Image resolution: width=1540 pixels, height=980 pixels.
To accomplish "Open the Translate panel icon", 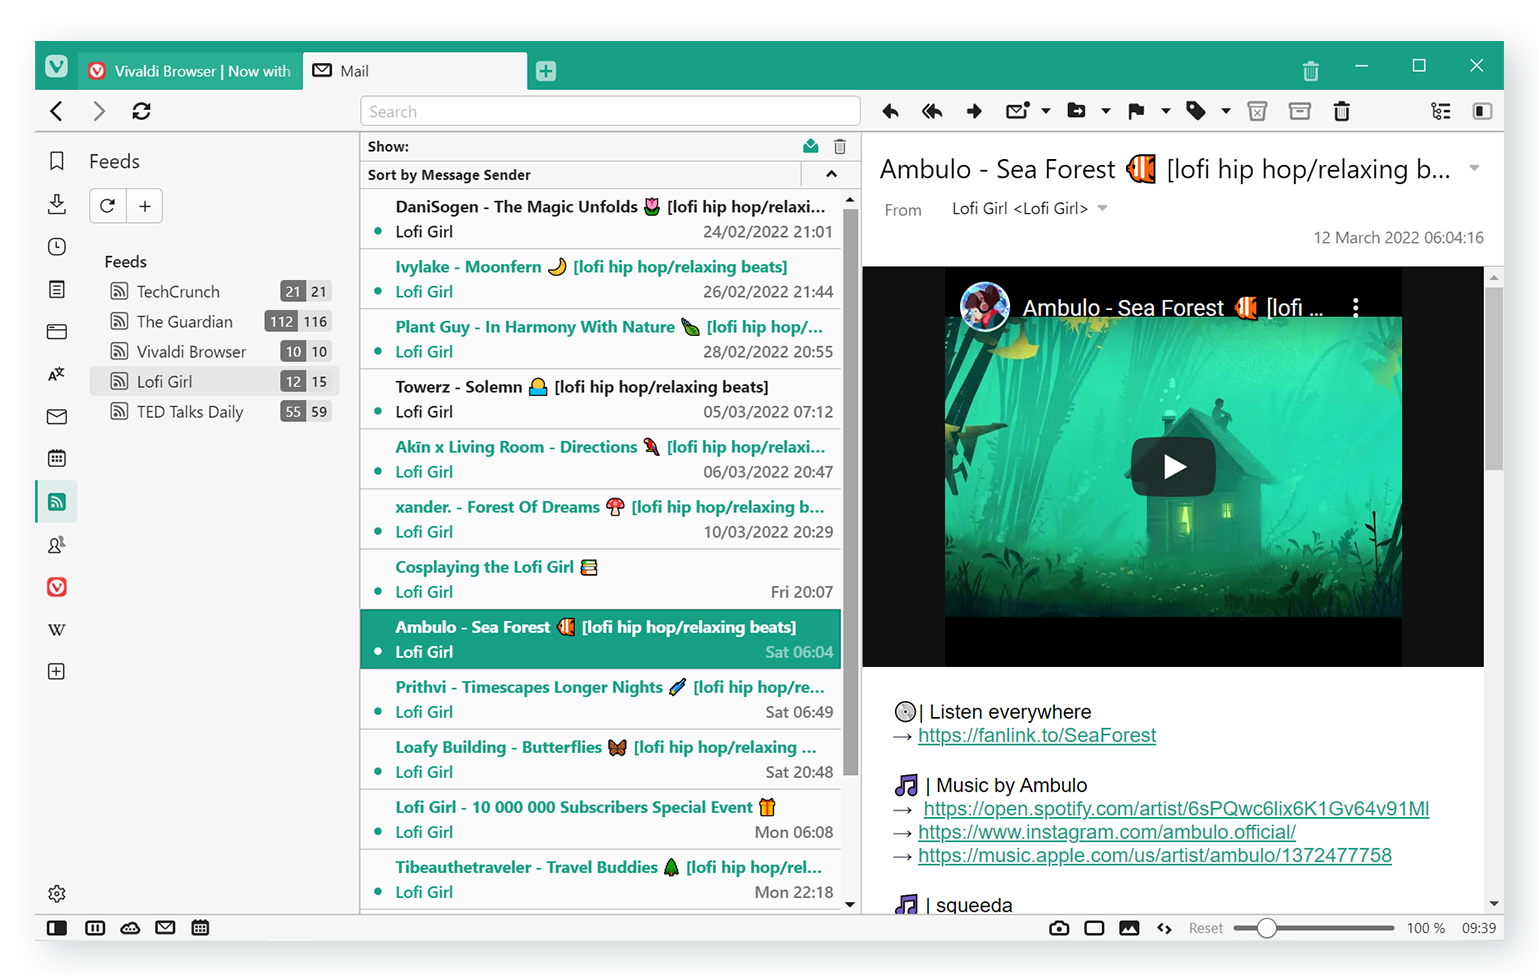I will coord(57,374).
